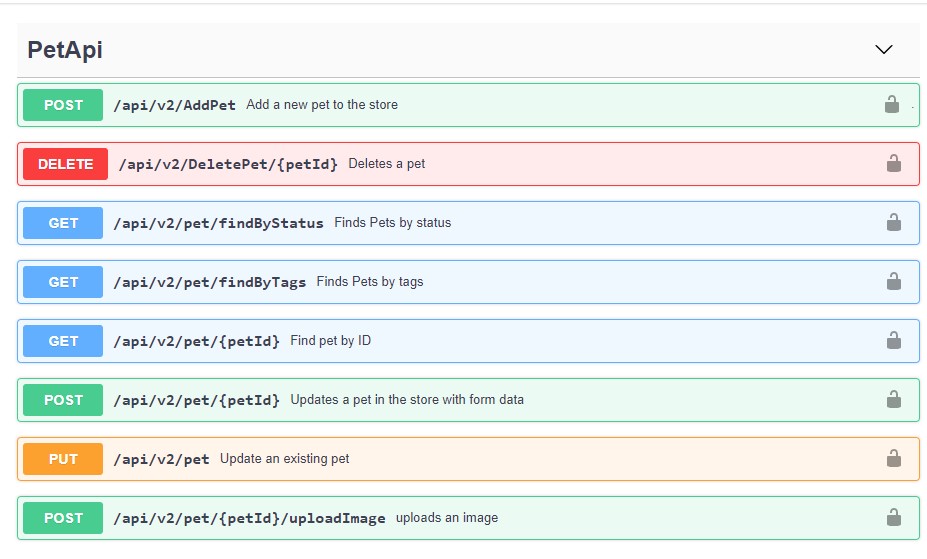Open the /api/v2/pet/findByStatus path
Screen dimensions: 927x559
[x=218, y=223]
